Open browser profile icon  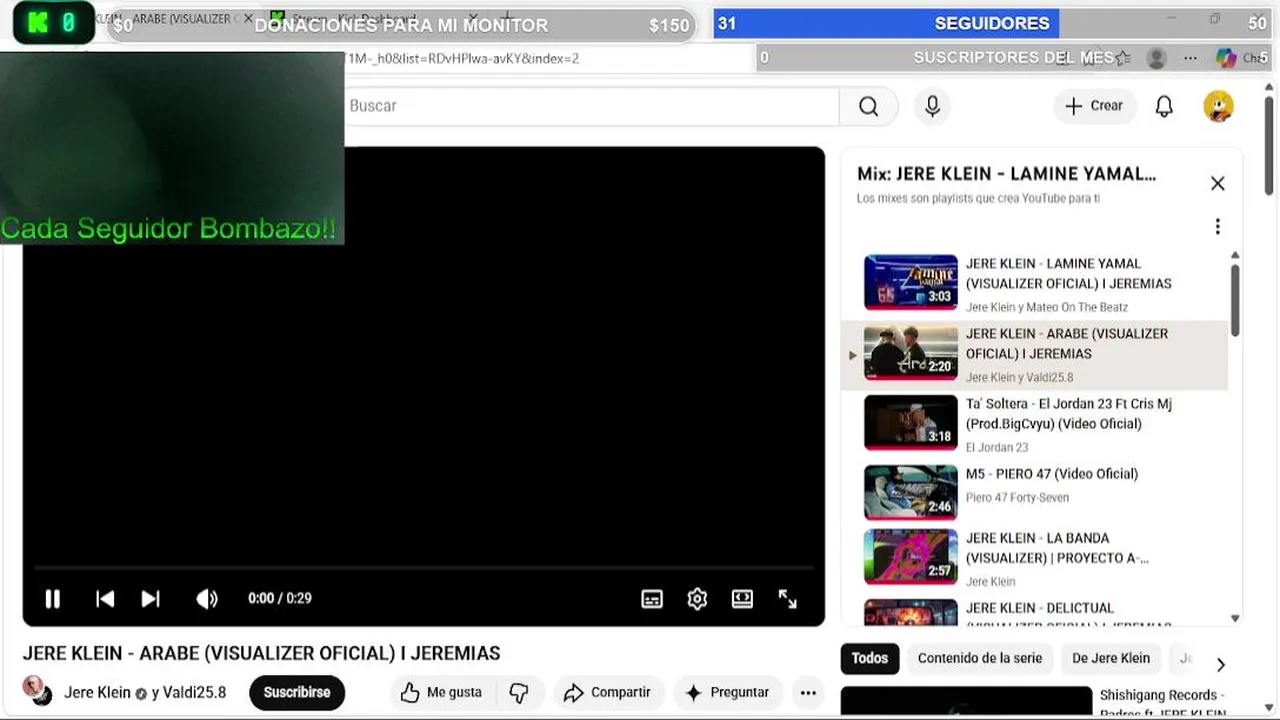[x=1156, y=58]
